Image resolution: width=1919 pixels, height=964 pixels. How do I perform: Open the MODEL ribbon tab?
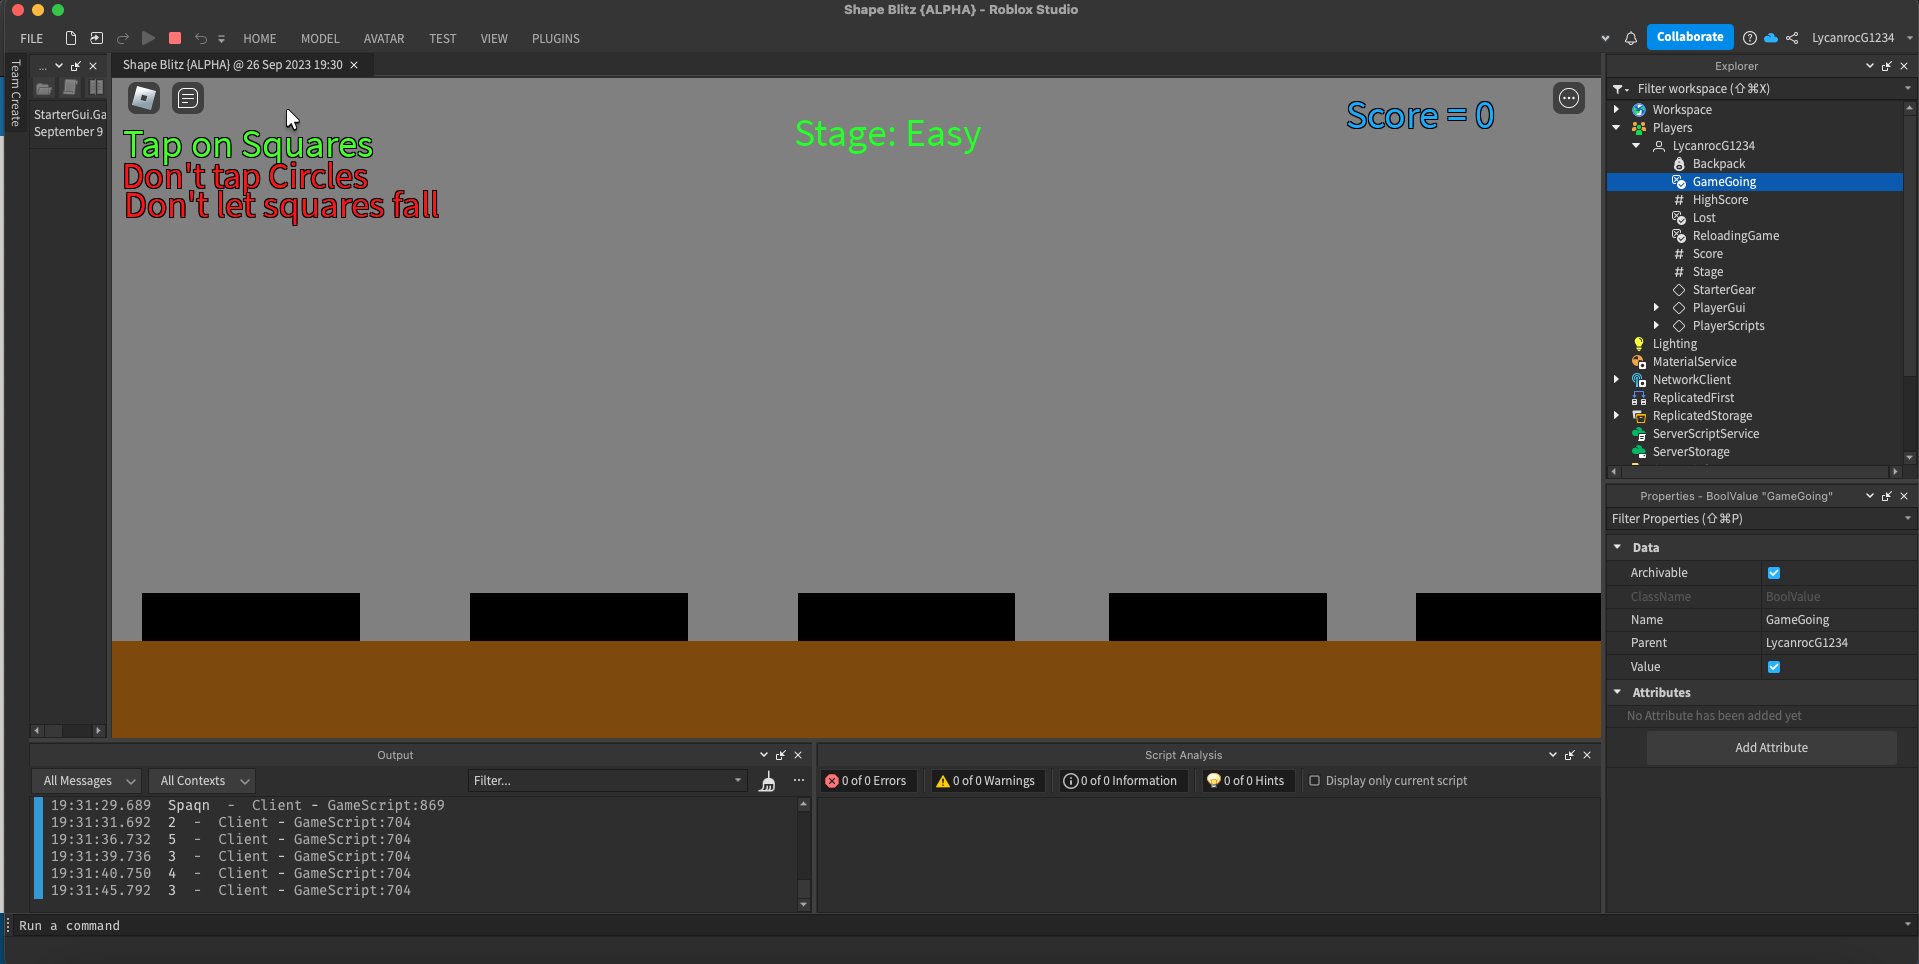point(320,39)
